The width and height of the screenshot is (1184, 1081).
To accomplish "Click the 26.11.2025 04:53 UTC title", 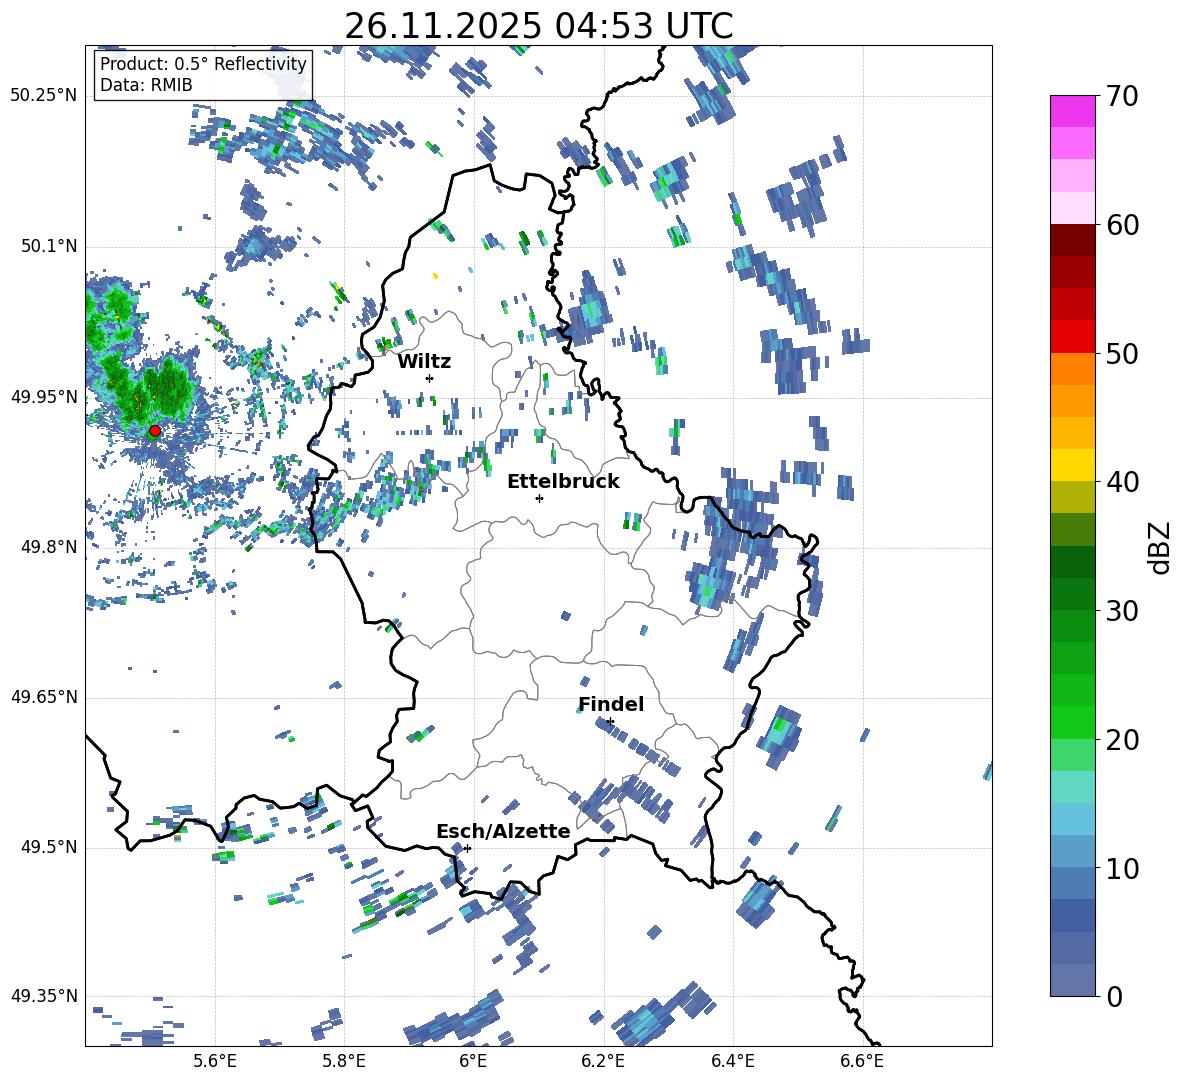I will click(538, 26).
